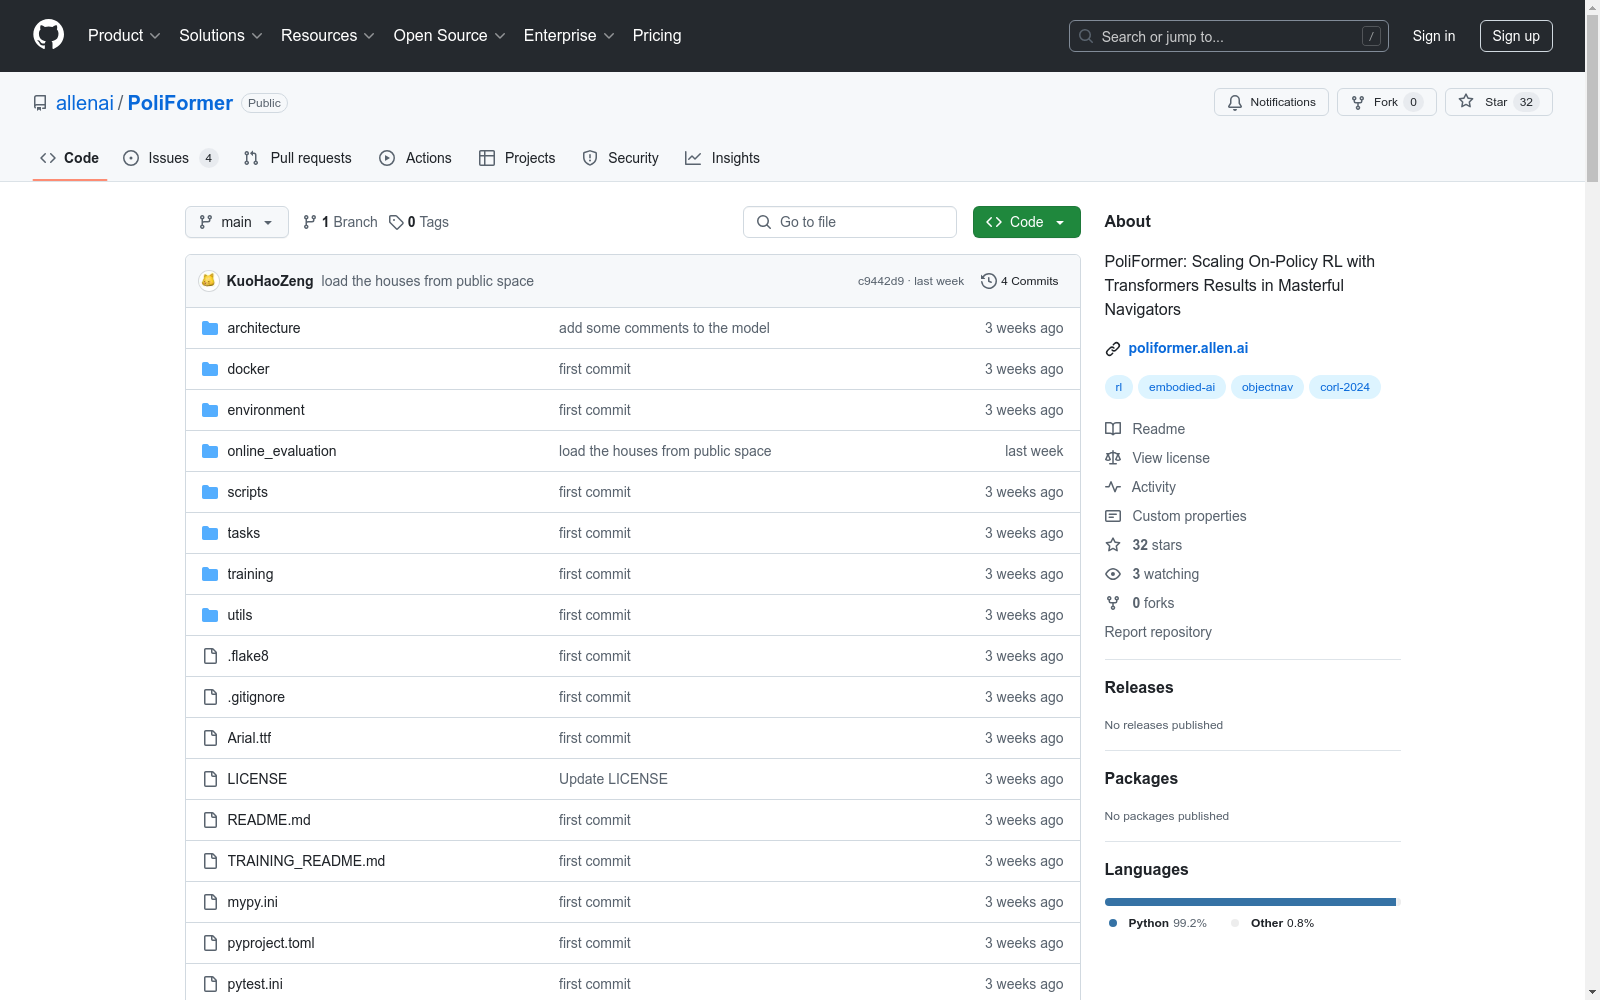
Task: Open the main branch selector dropdown
Action: [x=237, y=222]
